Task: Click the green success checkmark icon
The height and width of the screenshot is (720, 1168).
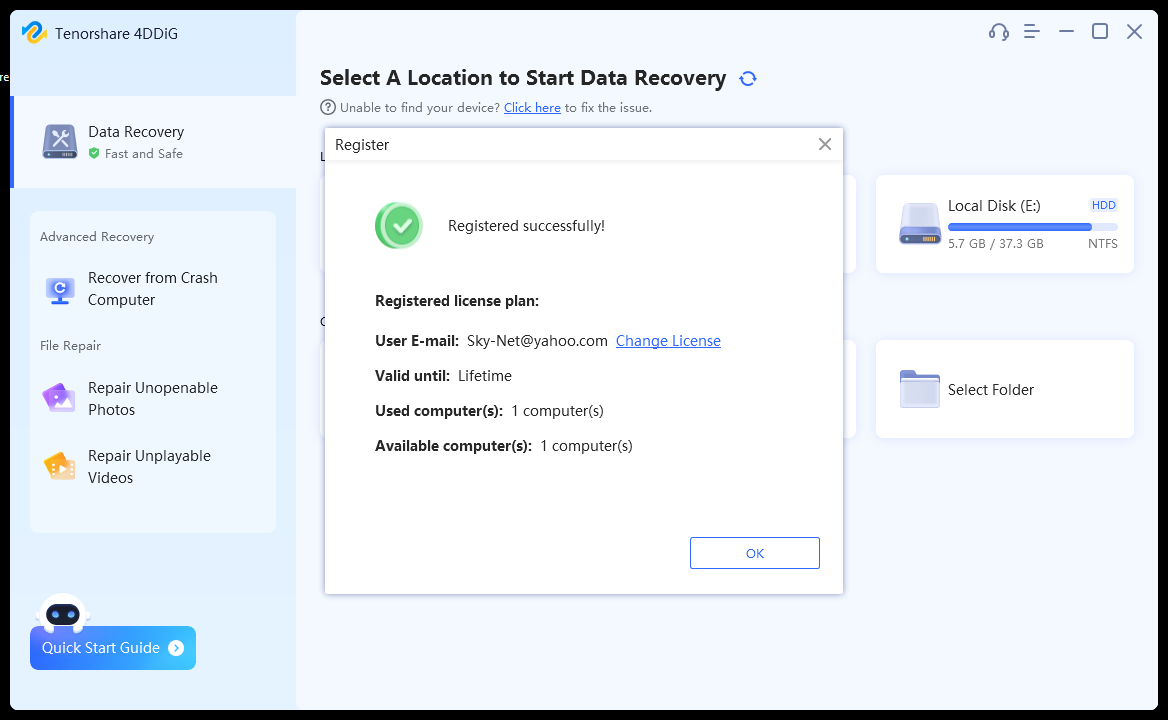Action: tap(399, 226)
